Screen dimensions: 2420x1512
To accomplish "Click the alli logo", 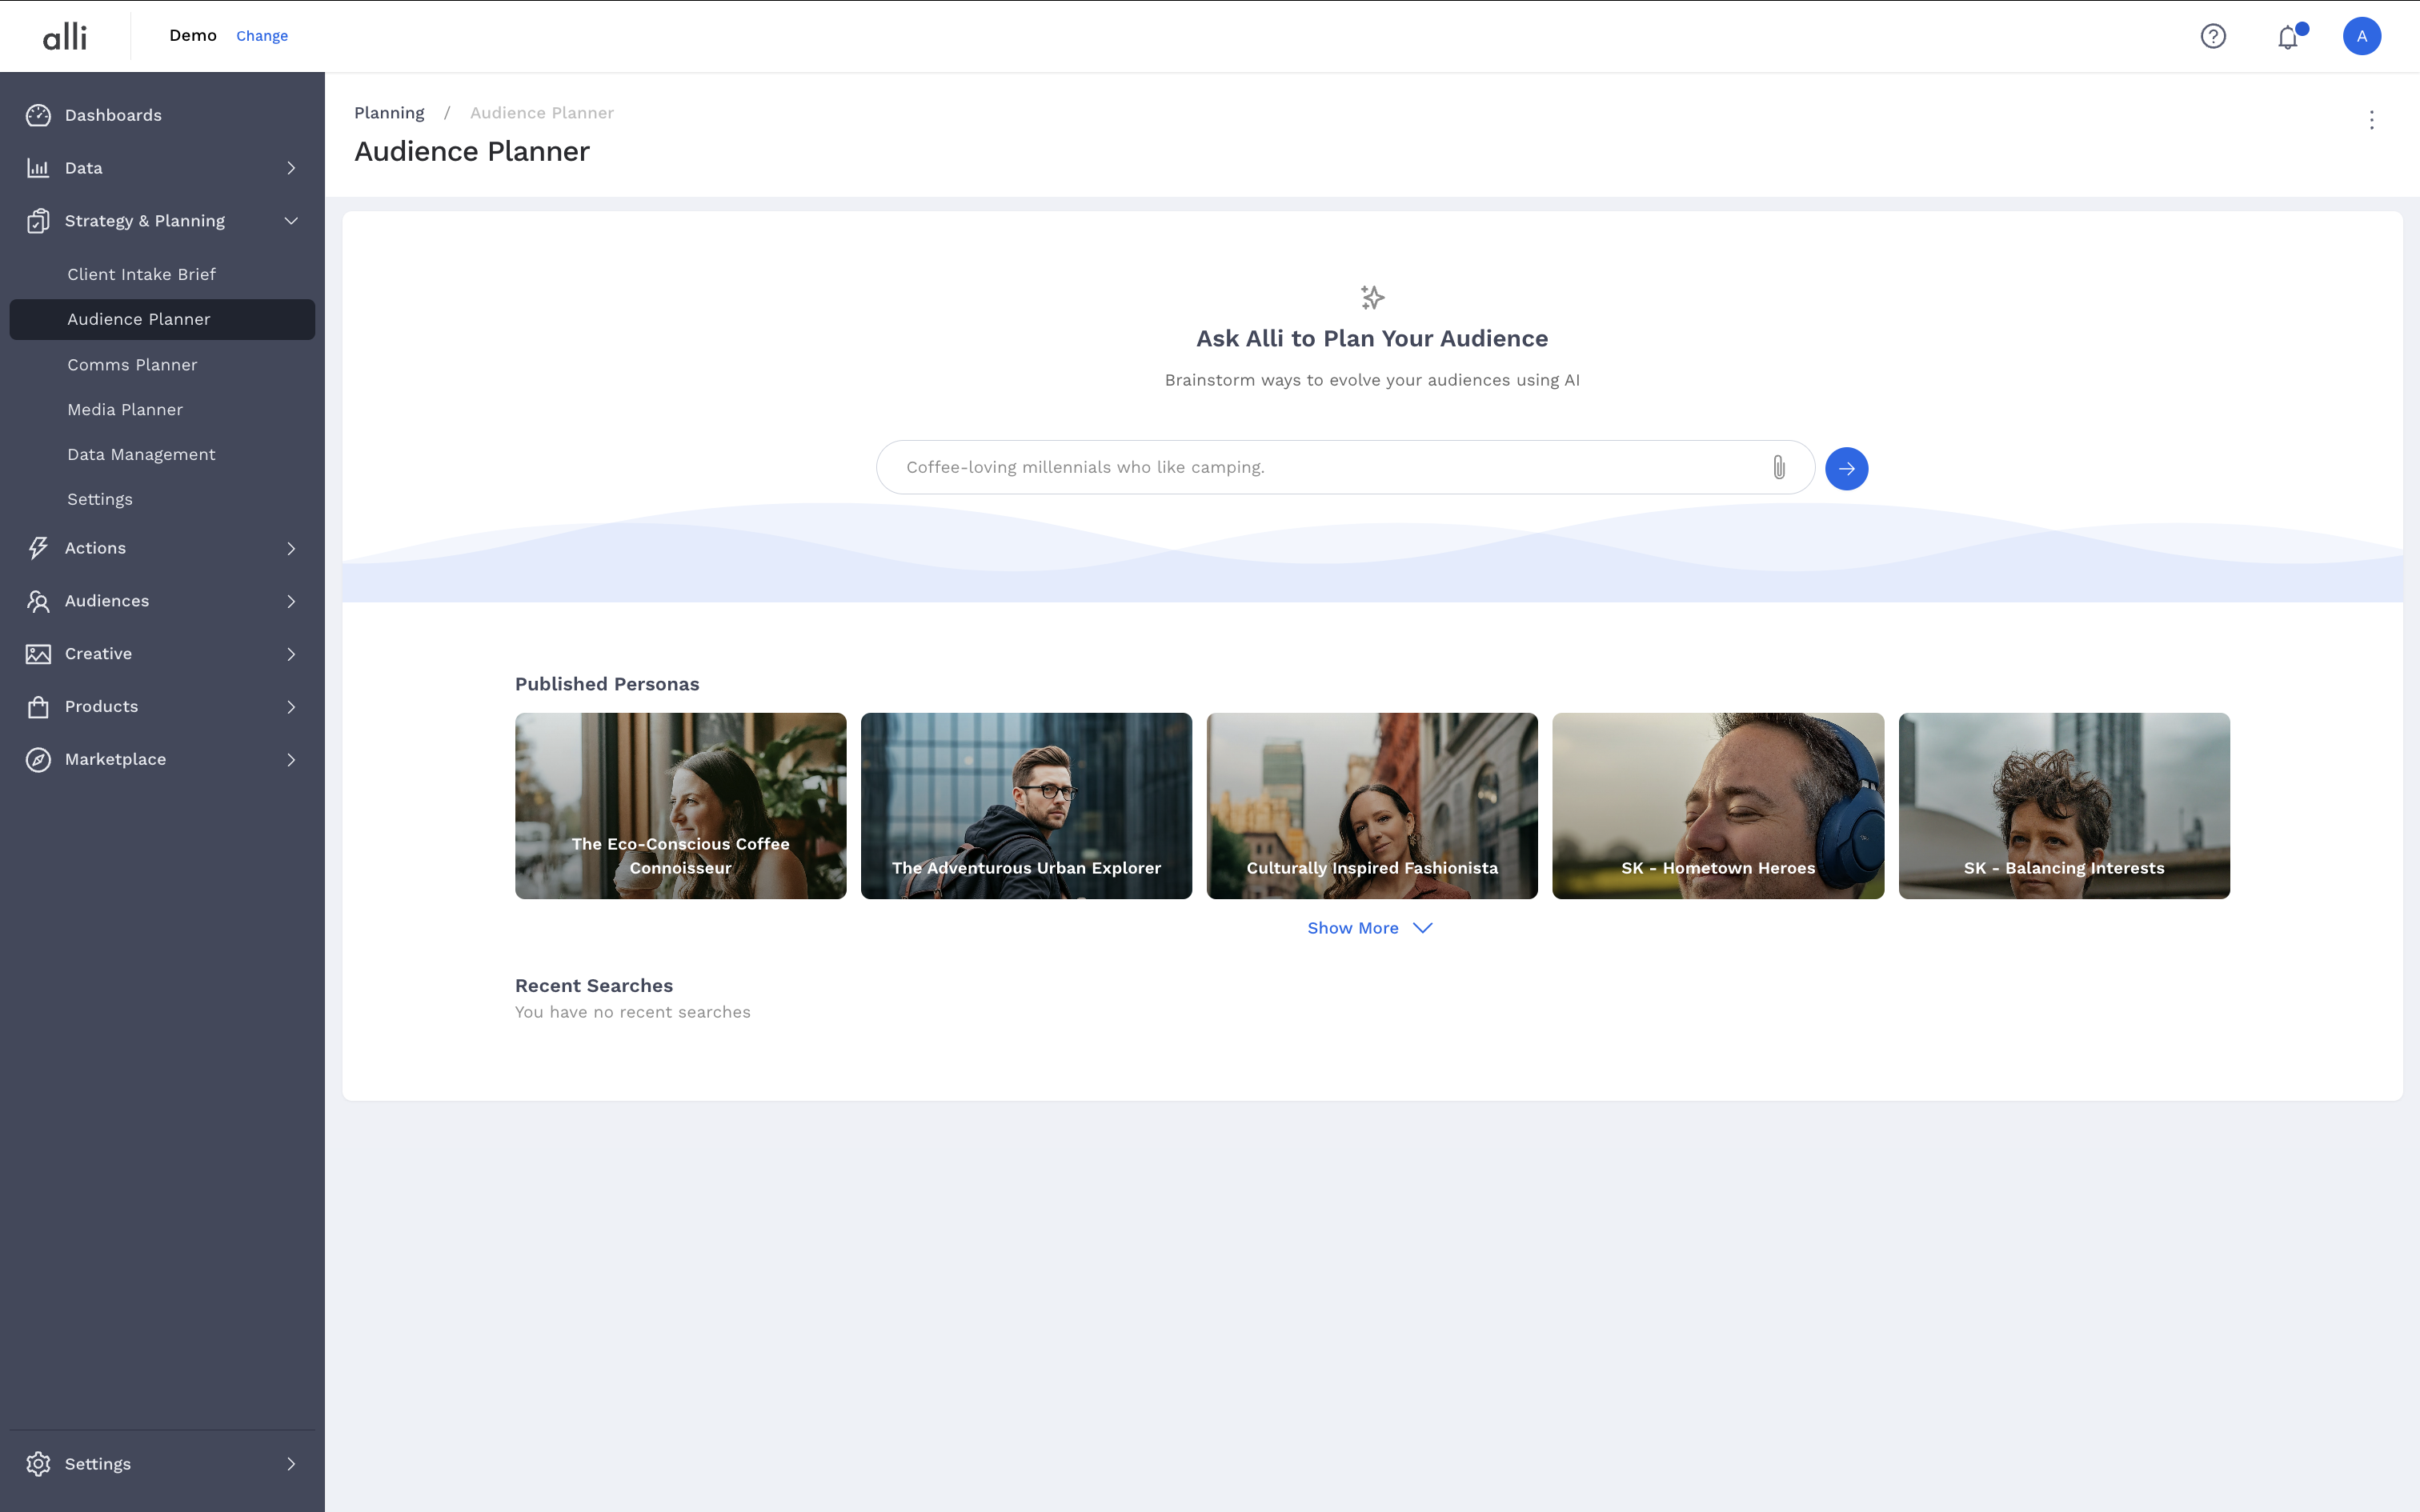I will [x=65, y=37].
